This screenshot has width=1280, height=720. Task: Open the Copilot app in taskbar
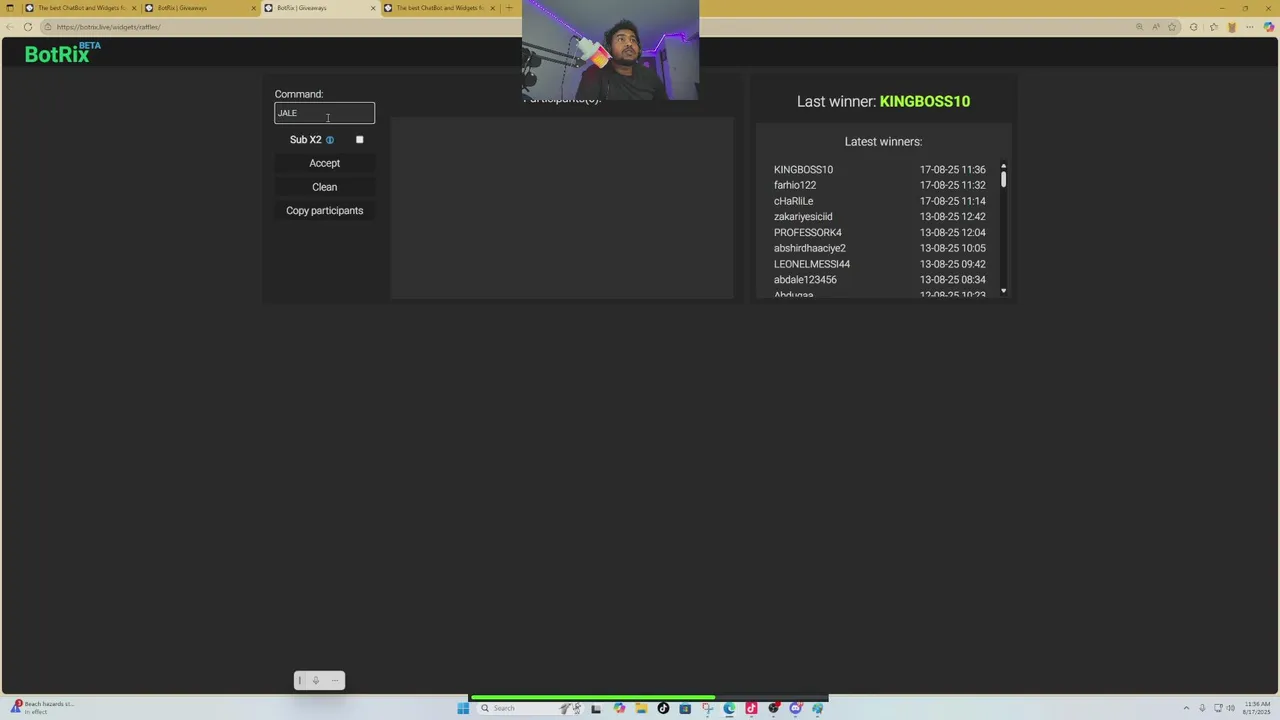(619, 708)
